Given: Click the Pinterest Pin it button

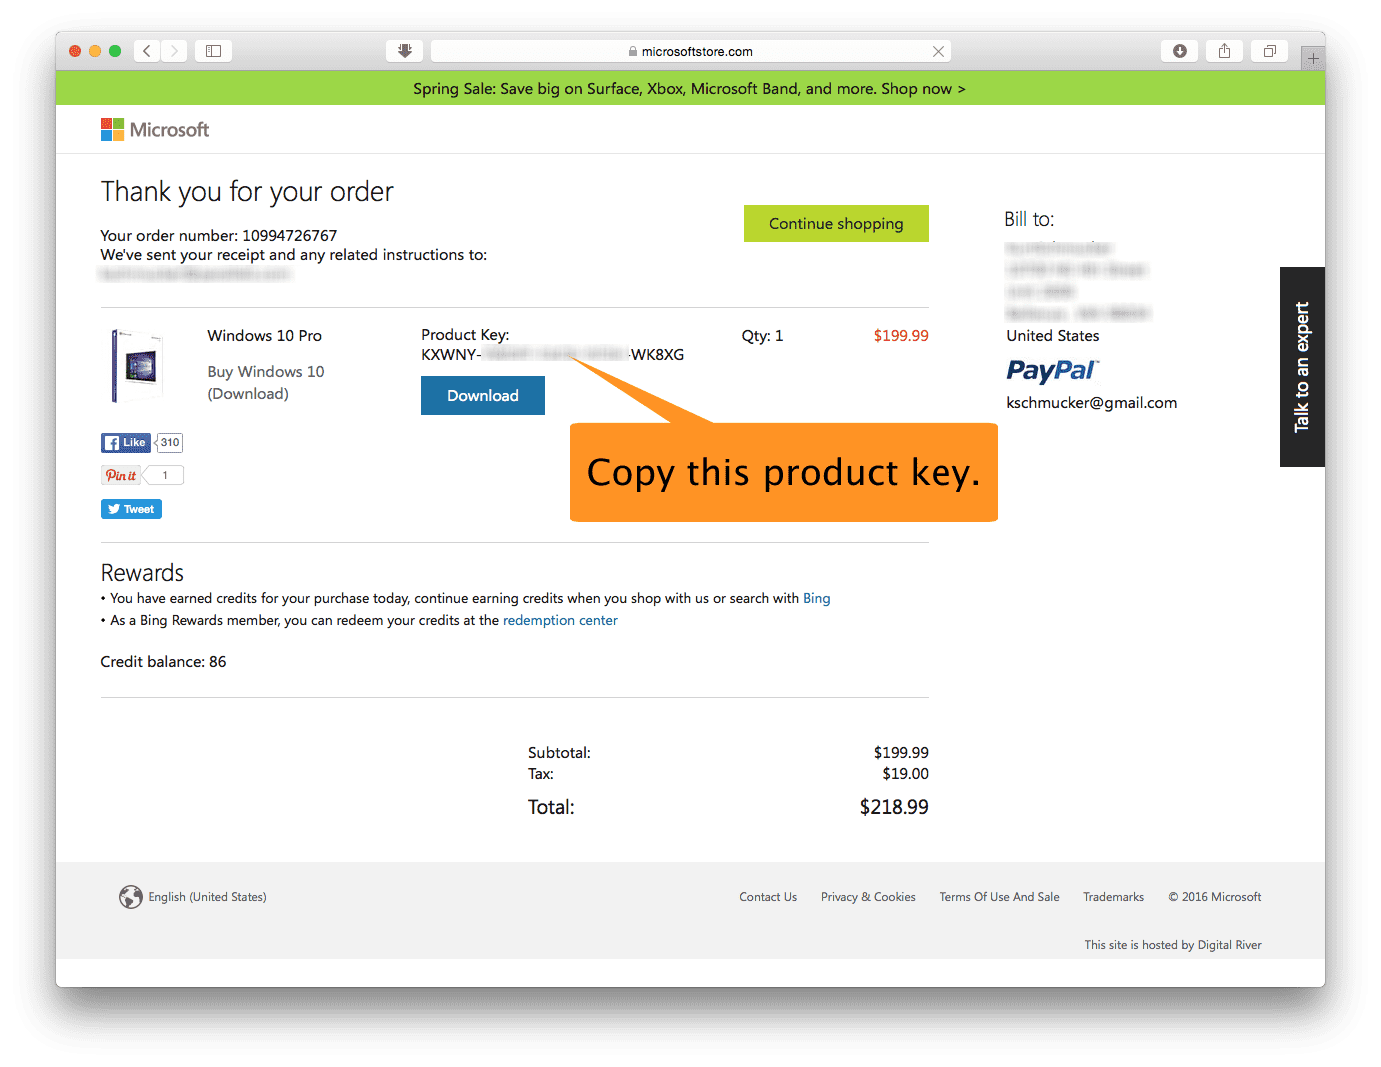Looking at the screenshot, I should tap(121, 475).
